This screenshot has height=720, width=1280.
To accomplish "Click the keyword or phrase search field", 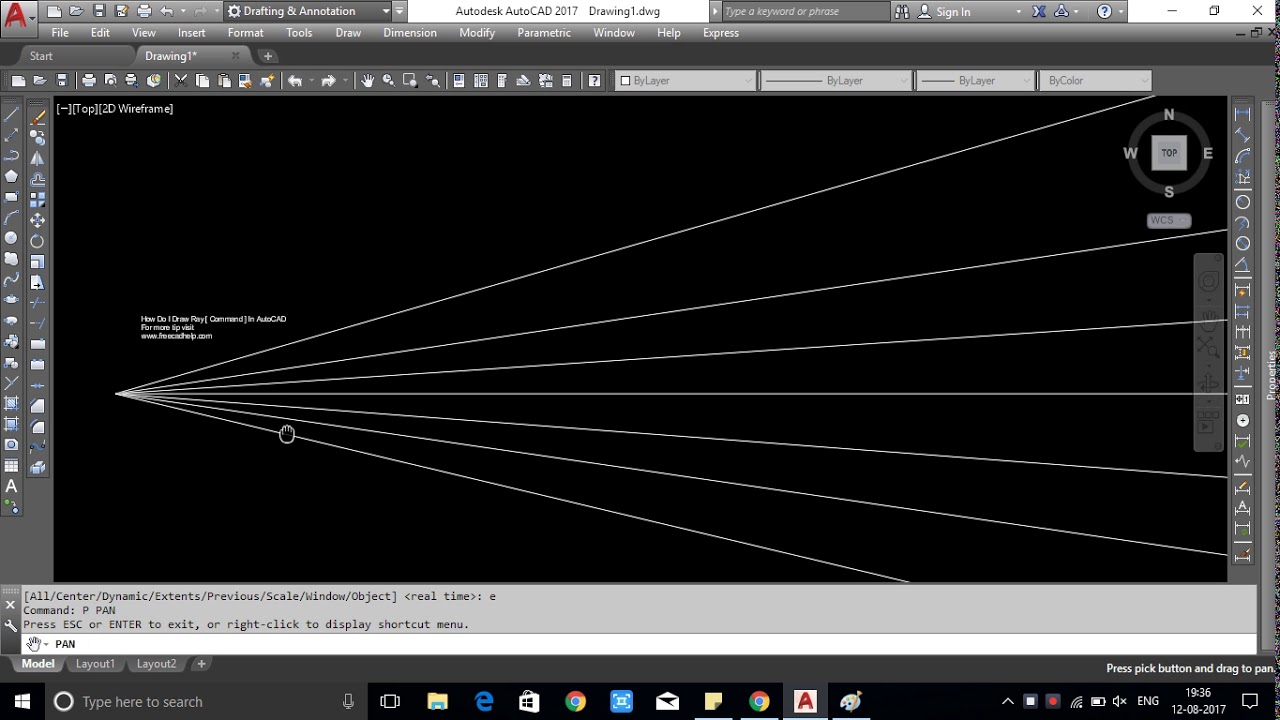I will point(803,11).
